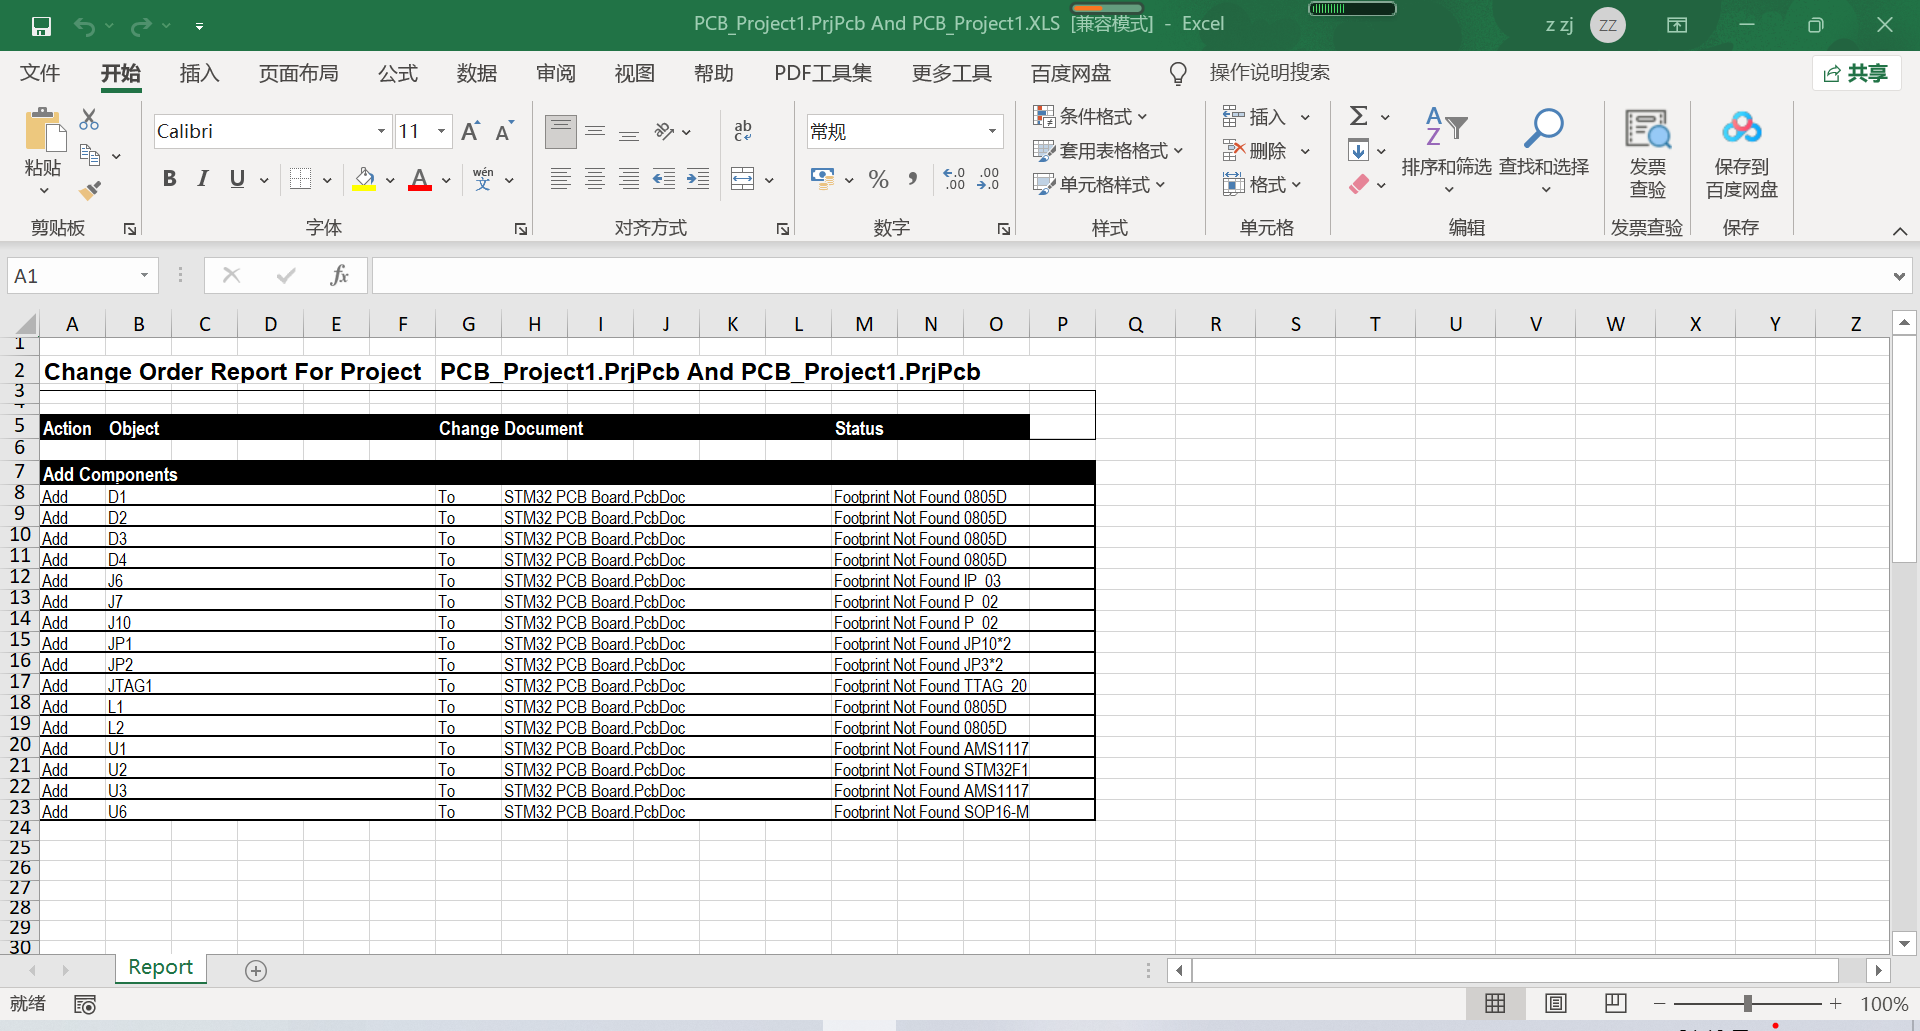
Task: Click the text orientation icon
Action: (665, 131)
